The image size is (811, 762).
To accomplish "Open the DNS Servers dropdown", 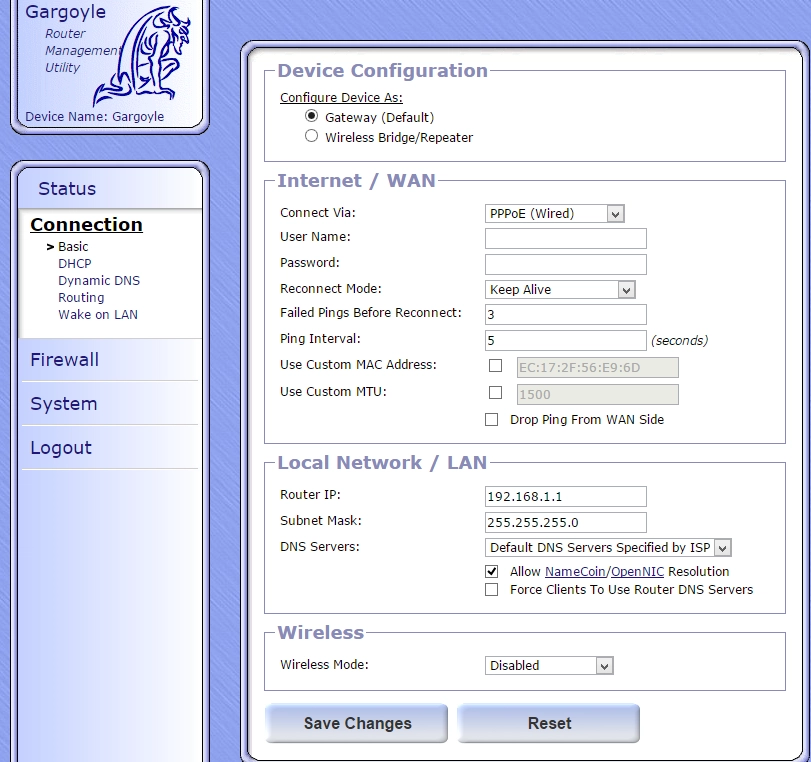I will click(x=608, y=547).
